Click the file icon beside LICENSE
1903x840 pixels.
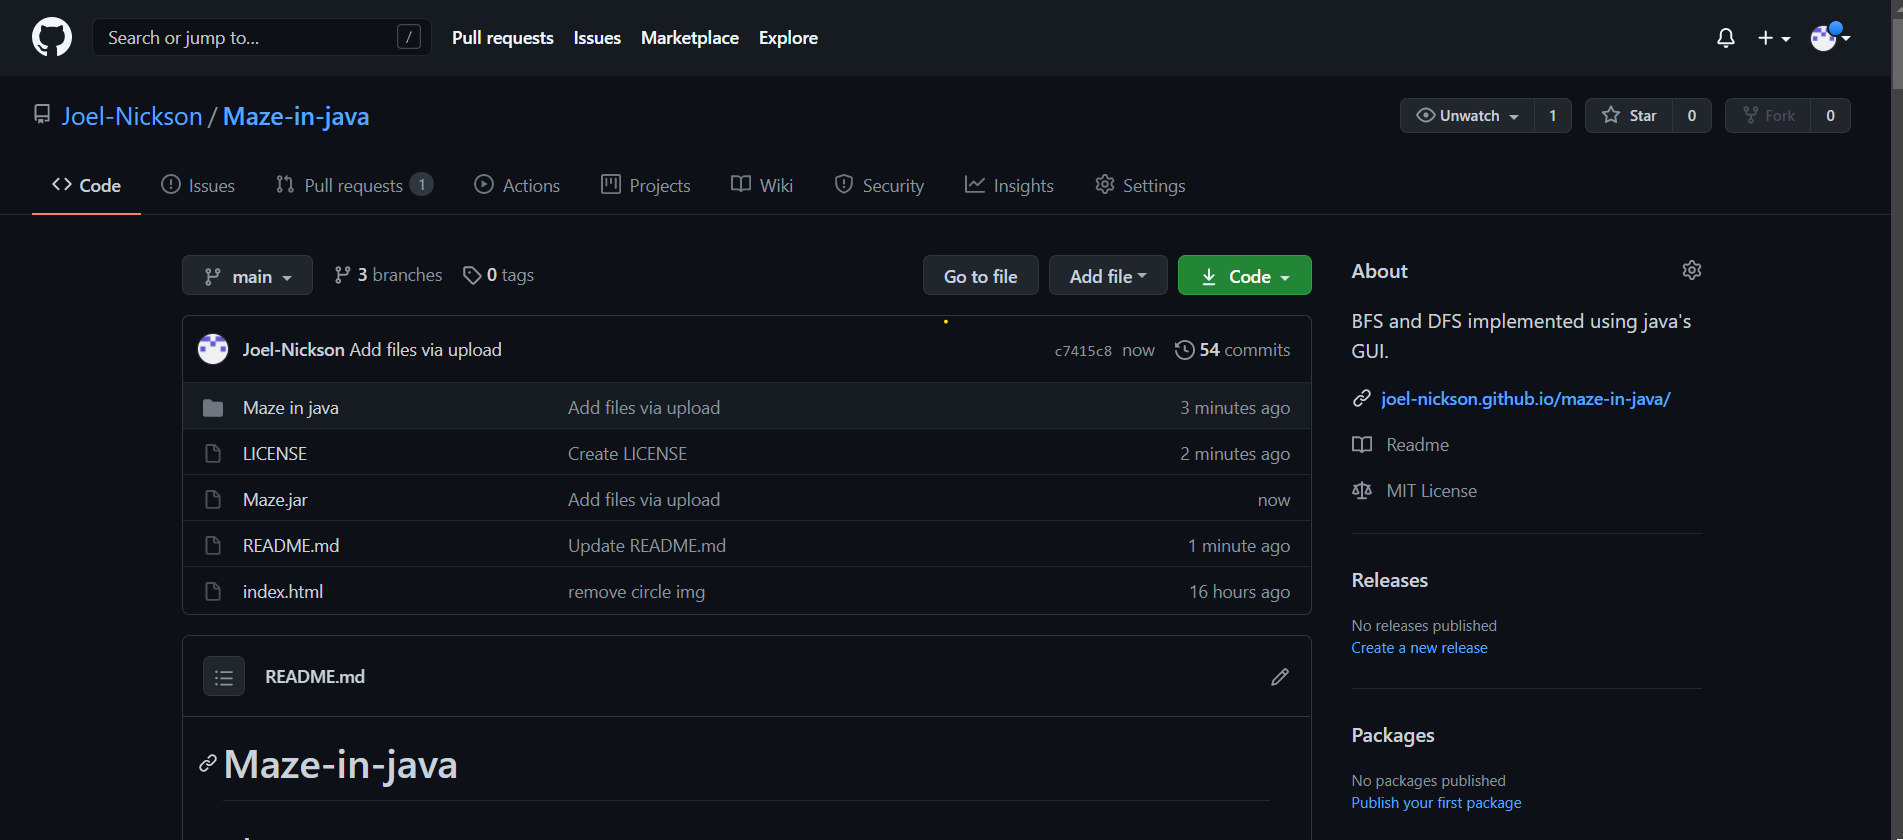coord(213,454)
